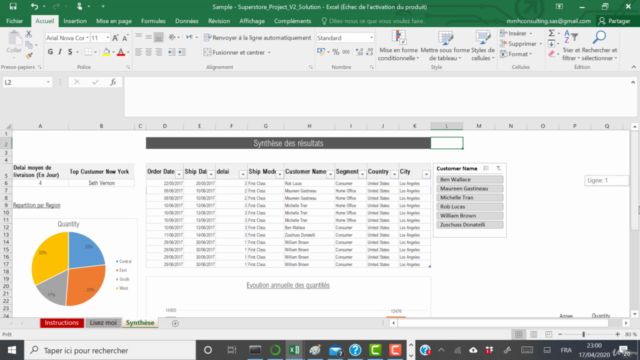The image size is (640, 360).
Task: Toggle Ben Wallace slicer item
Action: [469, 180]
